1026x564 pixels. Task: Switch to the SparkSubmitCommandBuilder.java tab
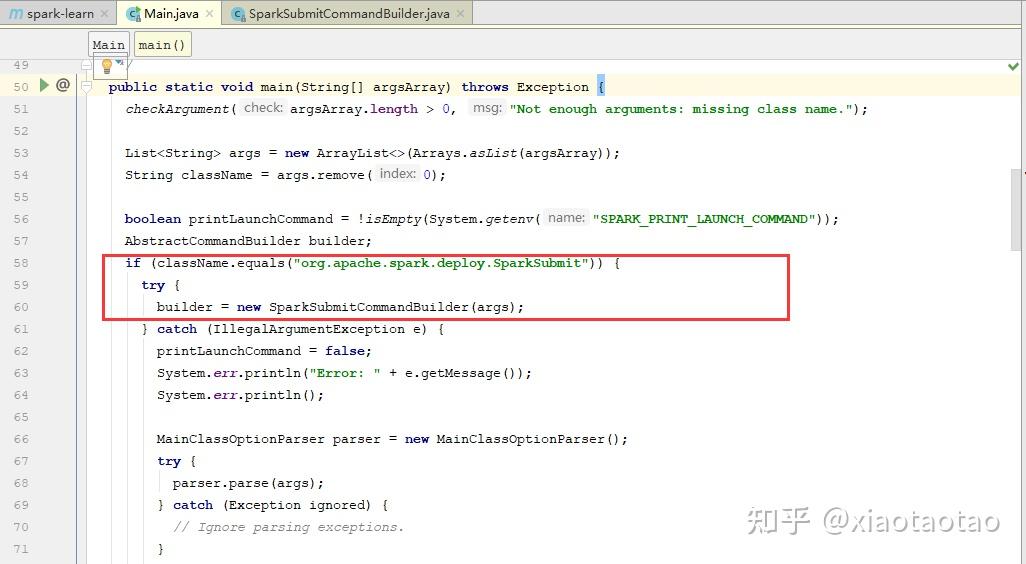(349, 13)
